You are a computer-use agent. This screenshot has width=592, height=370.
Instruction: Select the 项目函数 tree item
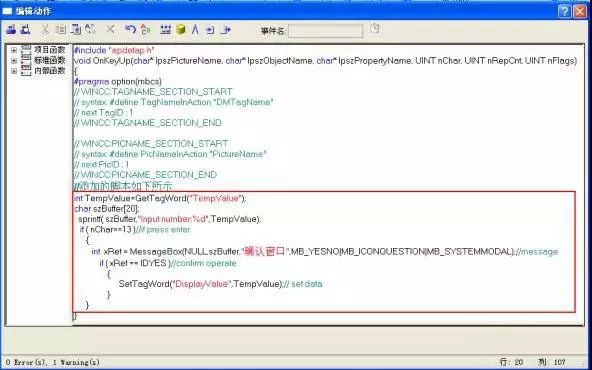pos(49,50)
